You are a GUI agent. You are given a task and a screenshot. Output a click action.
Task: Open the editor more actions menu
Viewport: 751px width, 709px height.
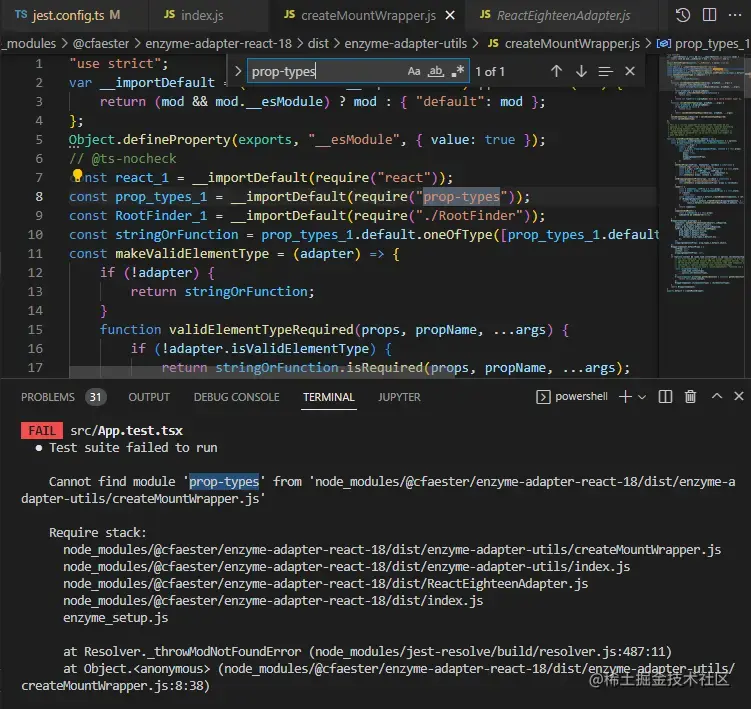(x=735, y=15)
